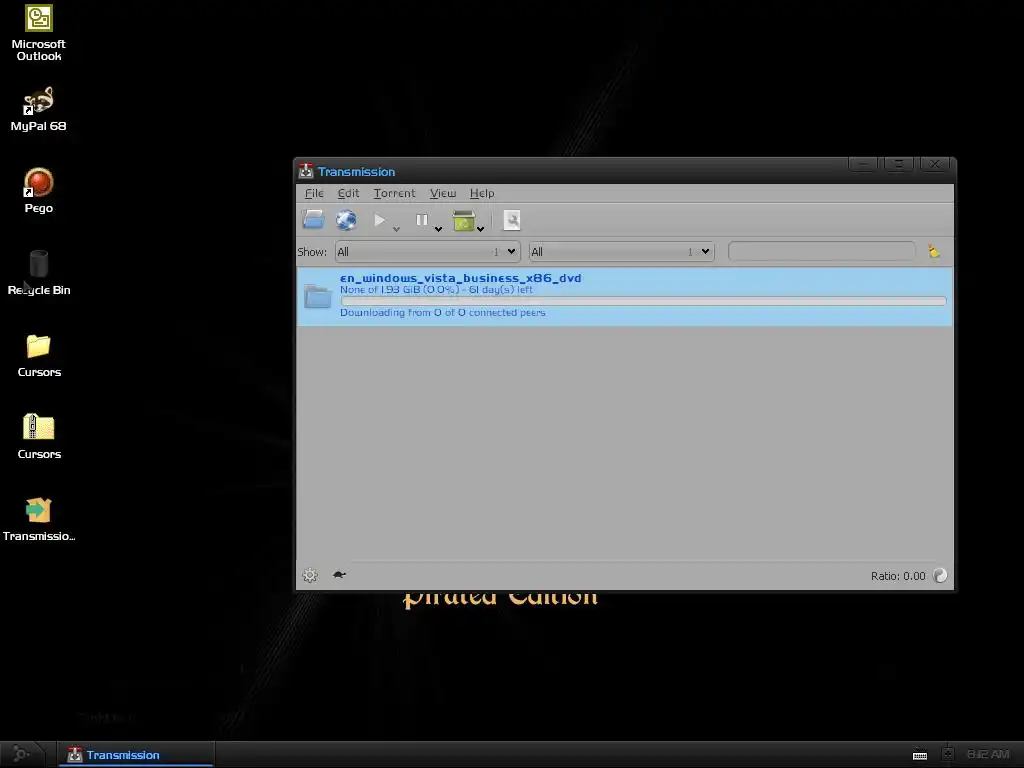
Task: Click the network tray icon beside clock
Action: point(948,755)
